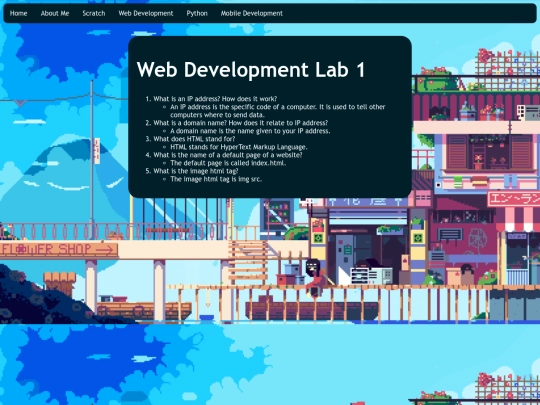This screenshot has height=405, width=540.
Task: Open the Web Development section
Action: pyautogui.click(x=146, y=13)
